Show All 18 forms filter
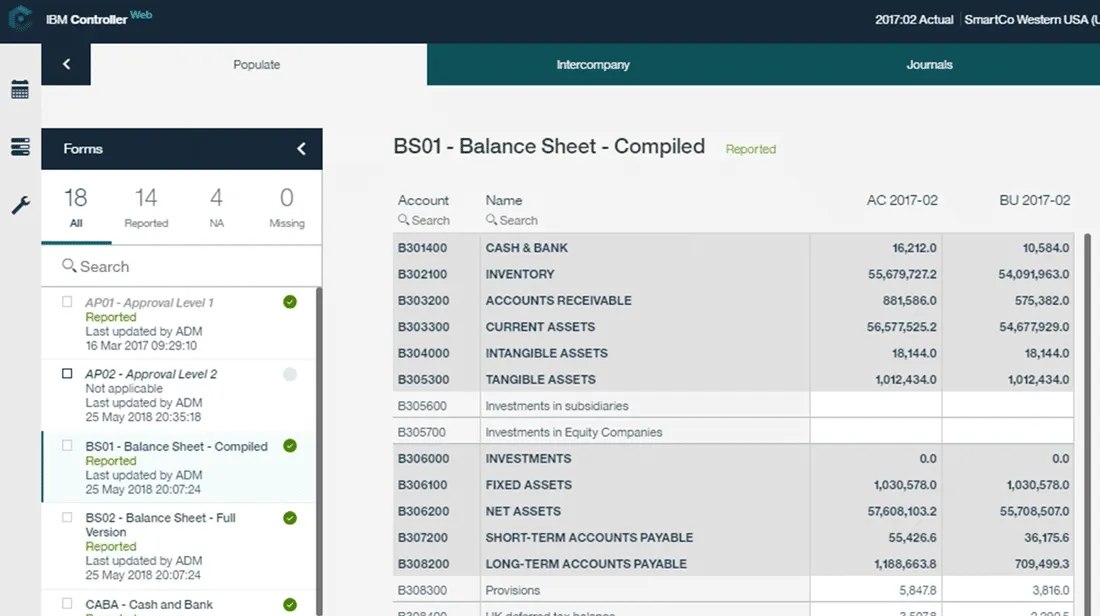The height and width of the screenshot is (616, 1100). (x=76, y=208)
